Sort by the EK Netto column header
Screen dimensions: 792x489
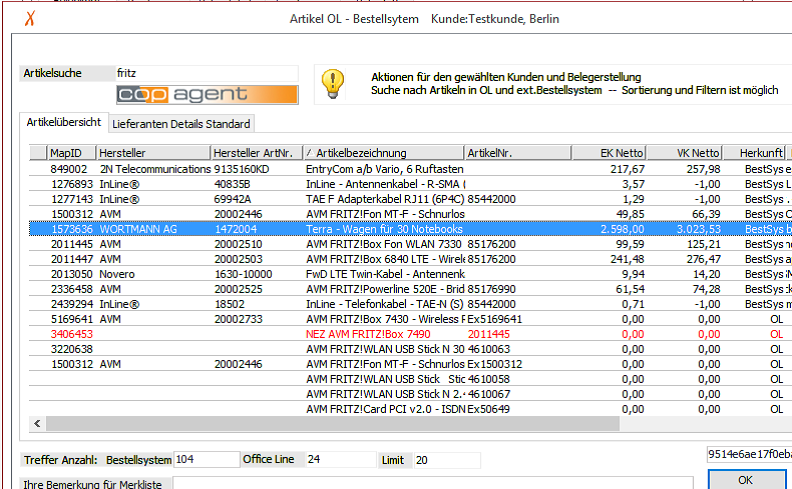609,153
